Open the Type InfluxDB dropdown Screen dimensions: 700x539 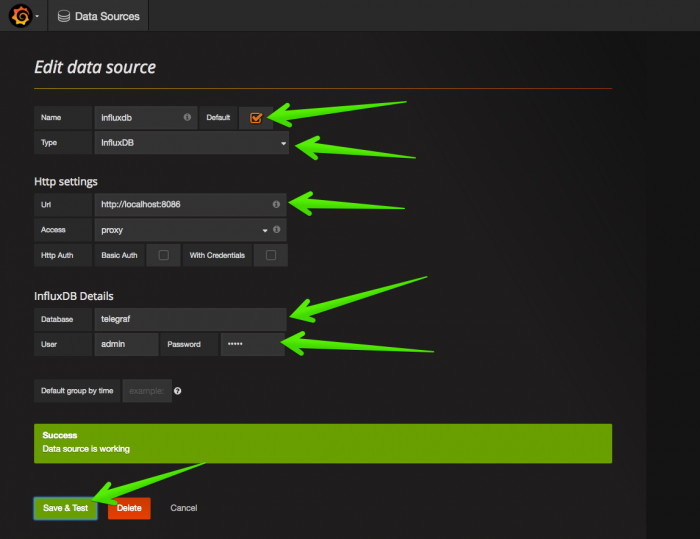pos(192,143)
